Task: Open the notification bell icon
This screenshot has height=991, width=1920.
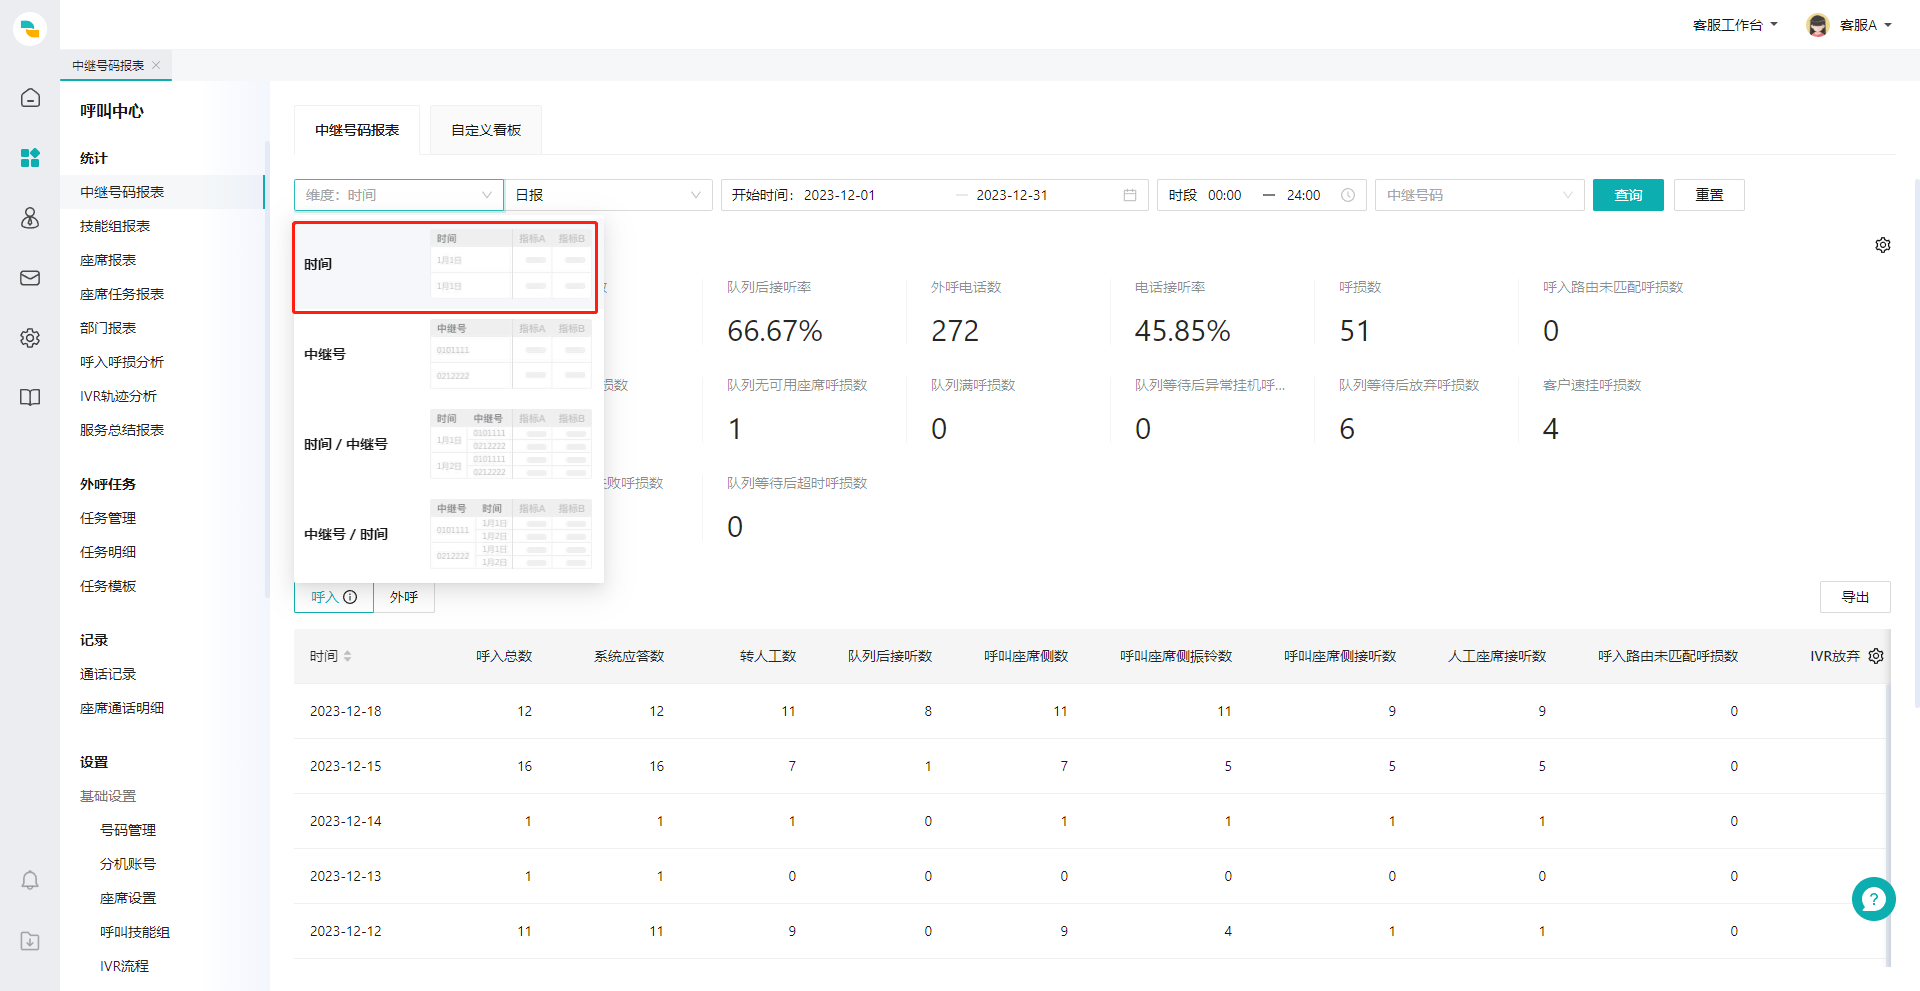Action: (x=30, y=880)
